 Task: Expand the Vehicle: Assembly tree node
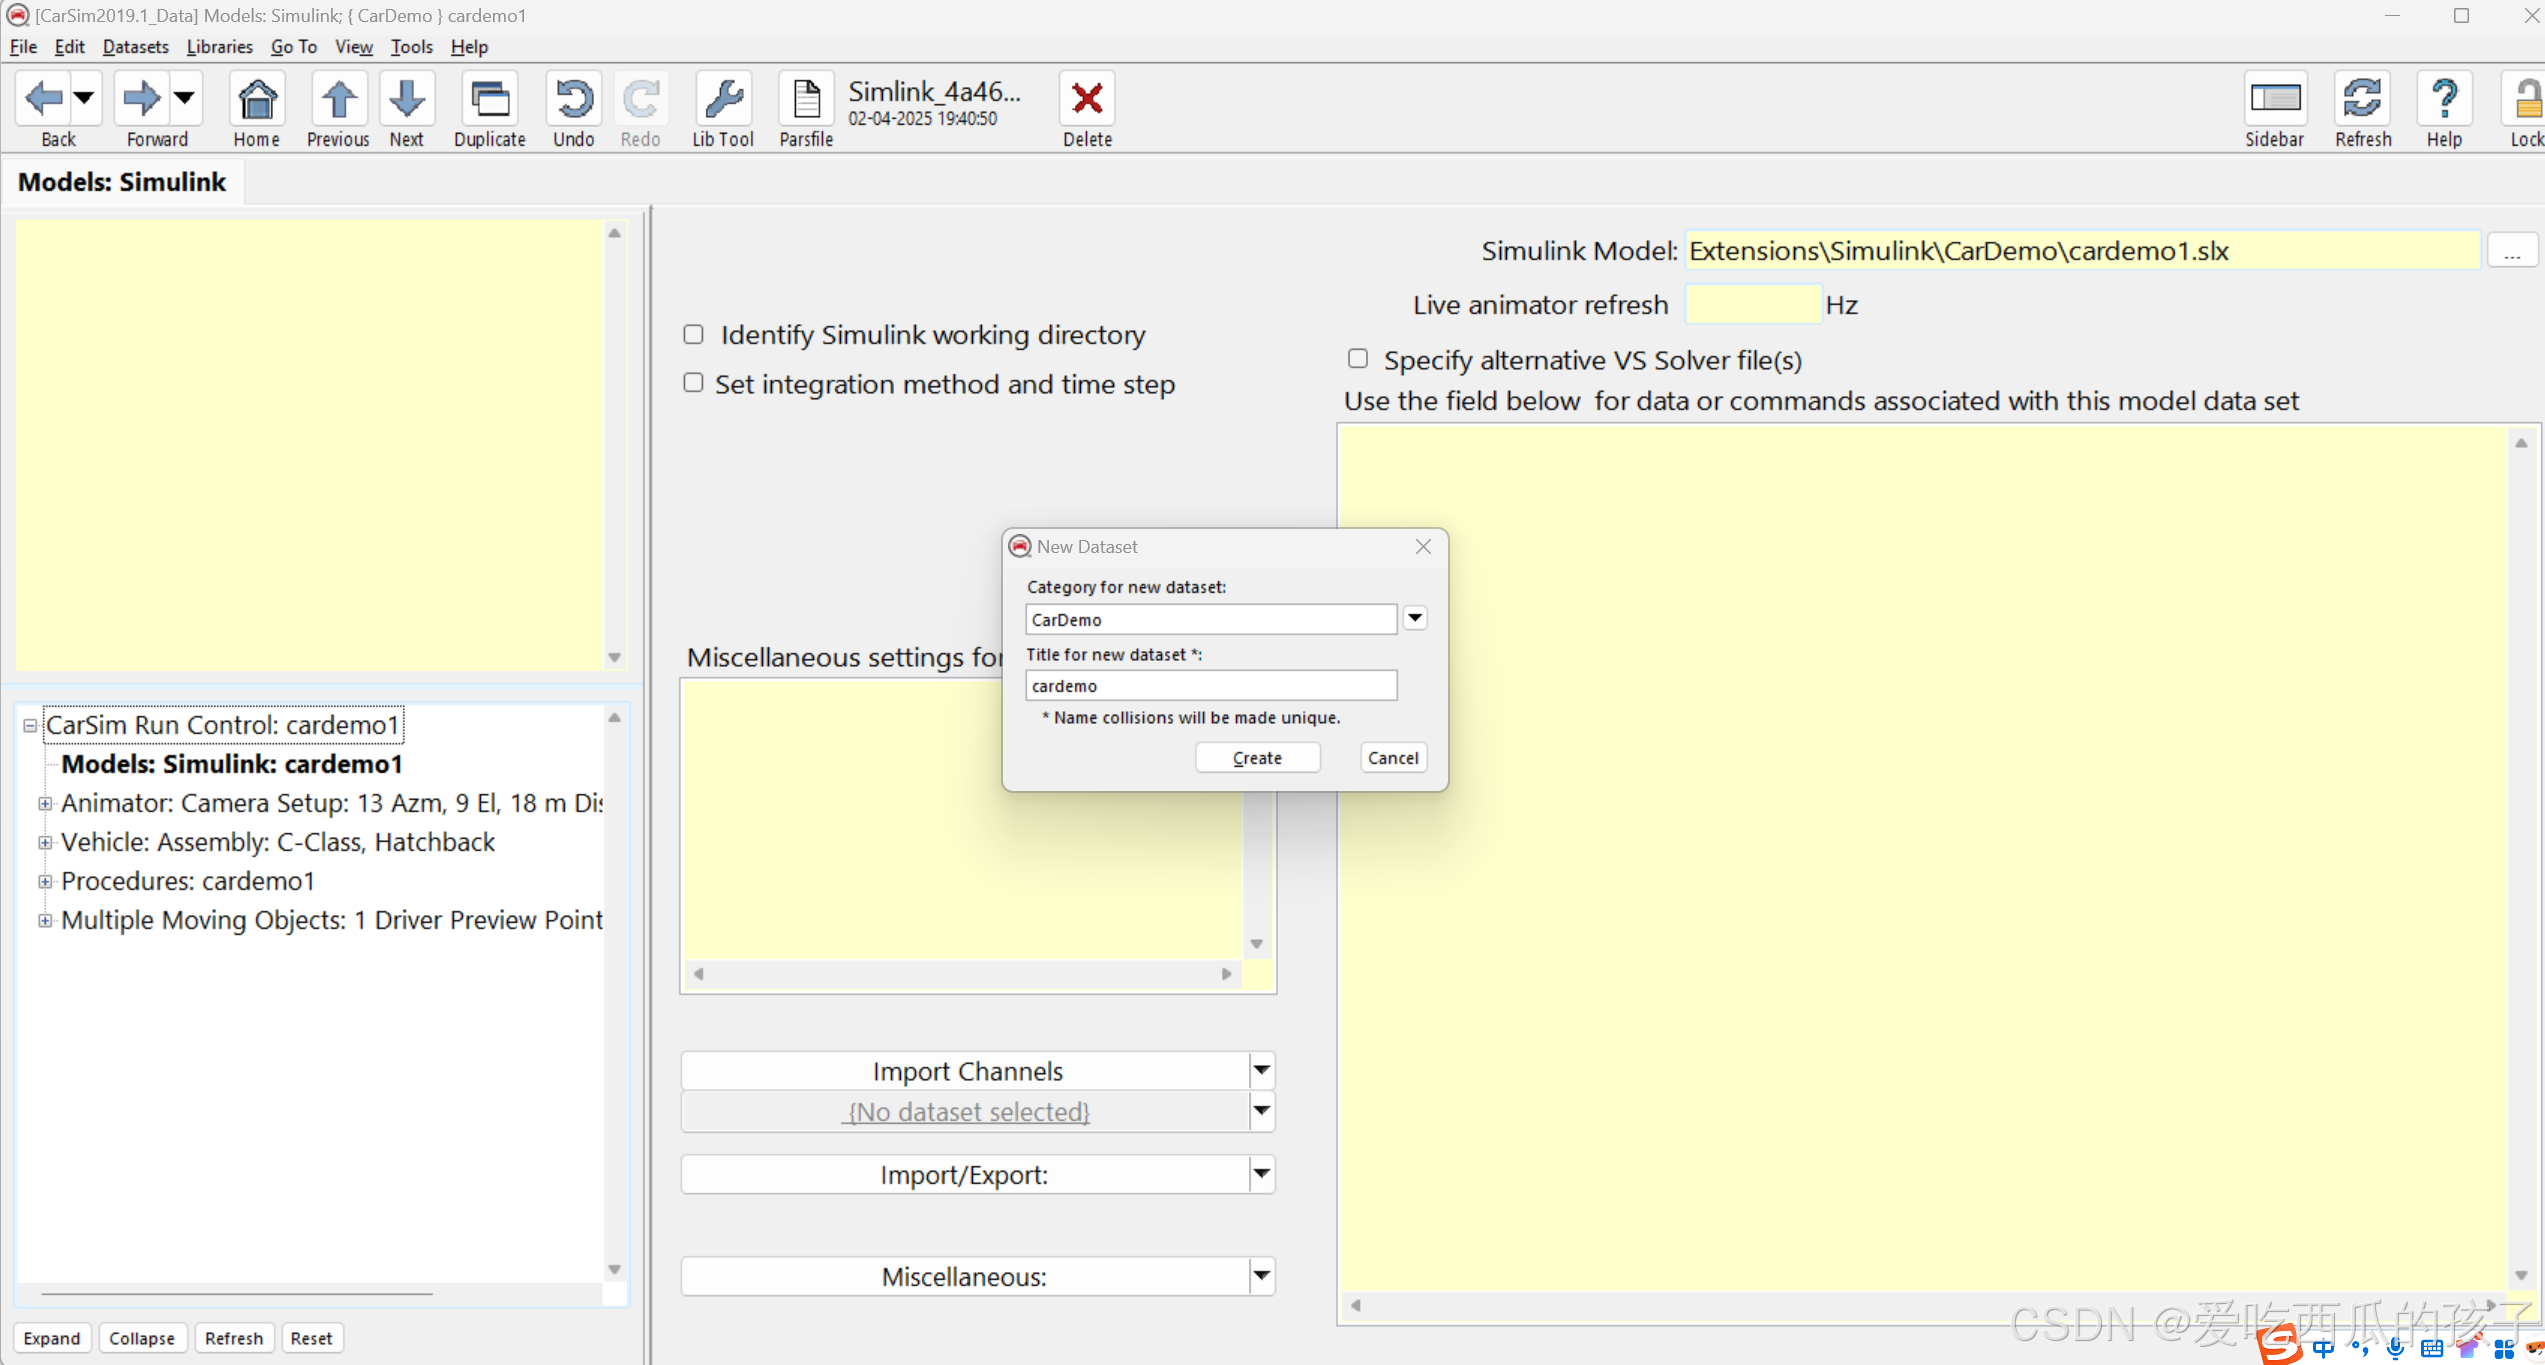pyautogui.click(x=45, y=843)
